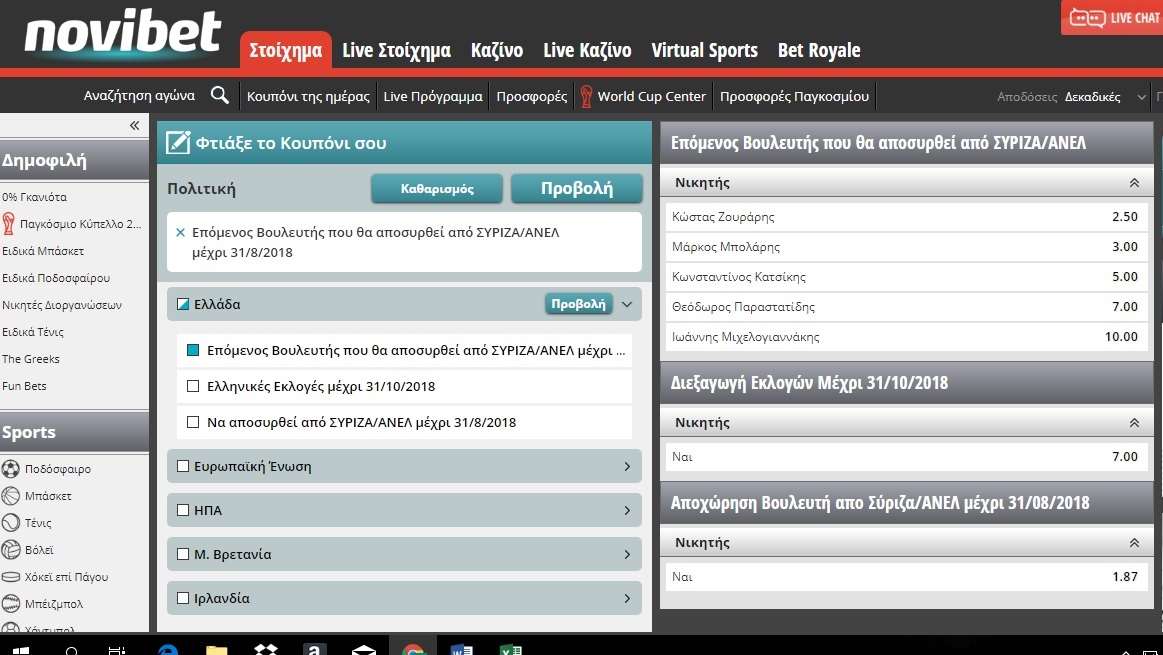Select Ναι at 7.00 for Διεξαγωγή Εκλογών
The width and height of the screenshot is (1163, 655).
pos(905,457)
